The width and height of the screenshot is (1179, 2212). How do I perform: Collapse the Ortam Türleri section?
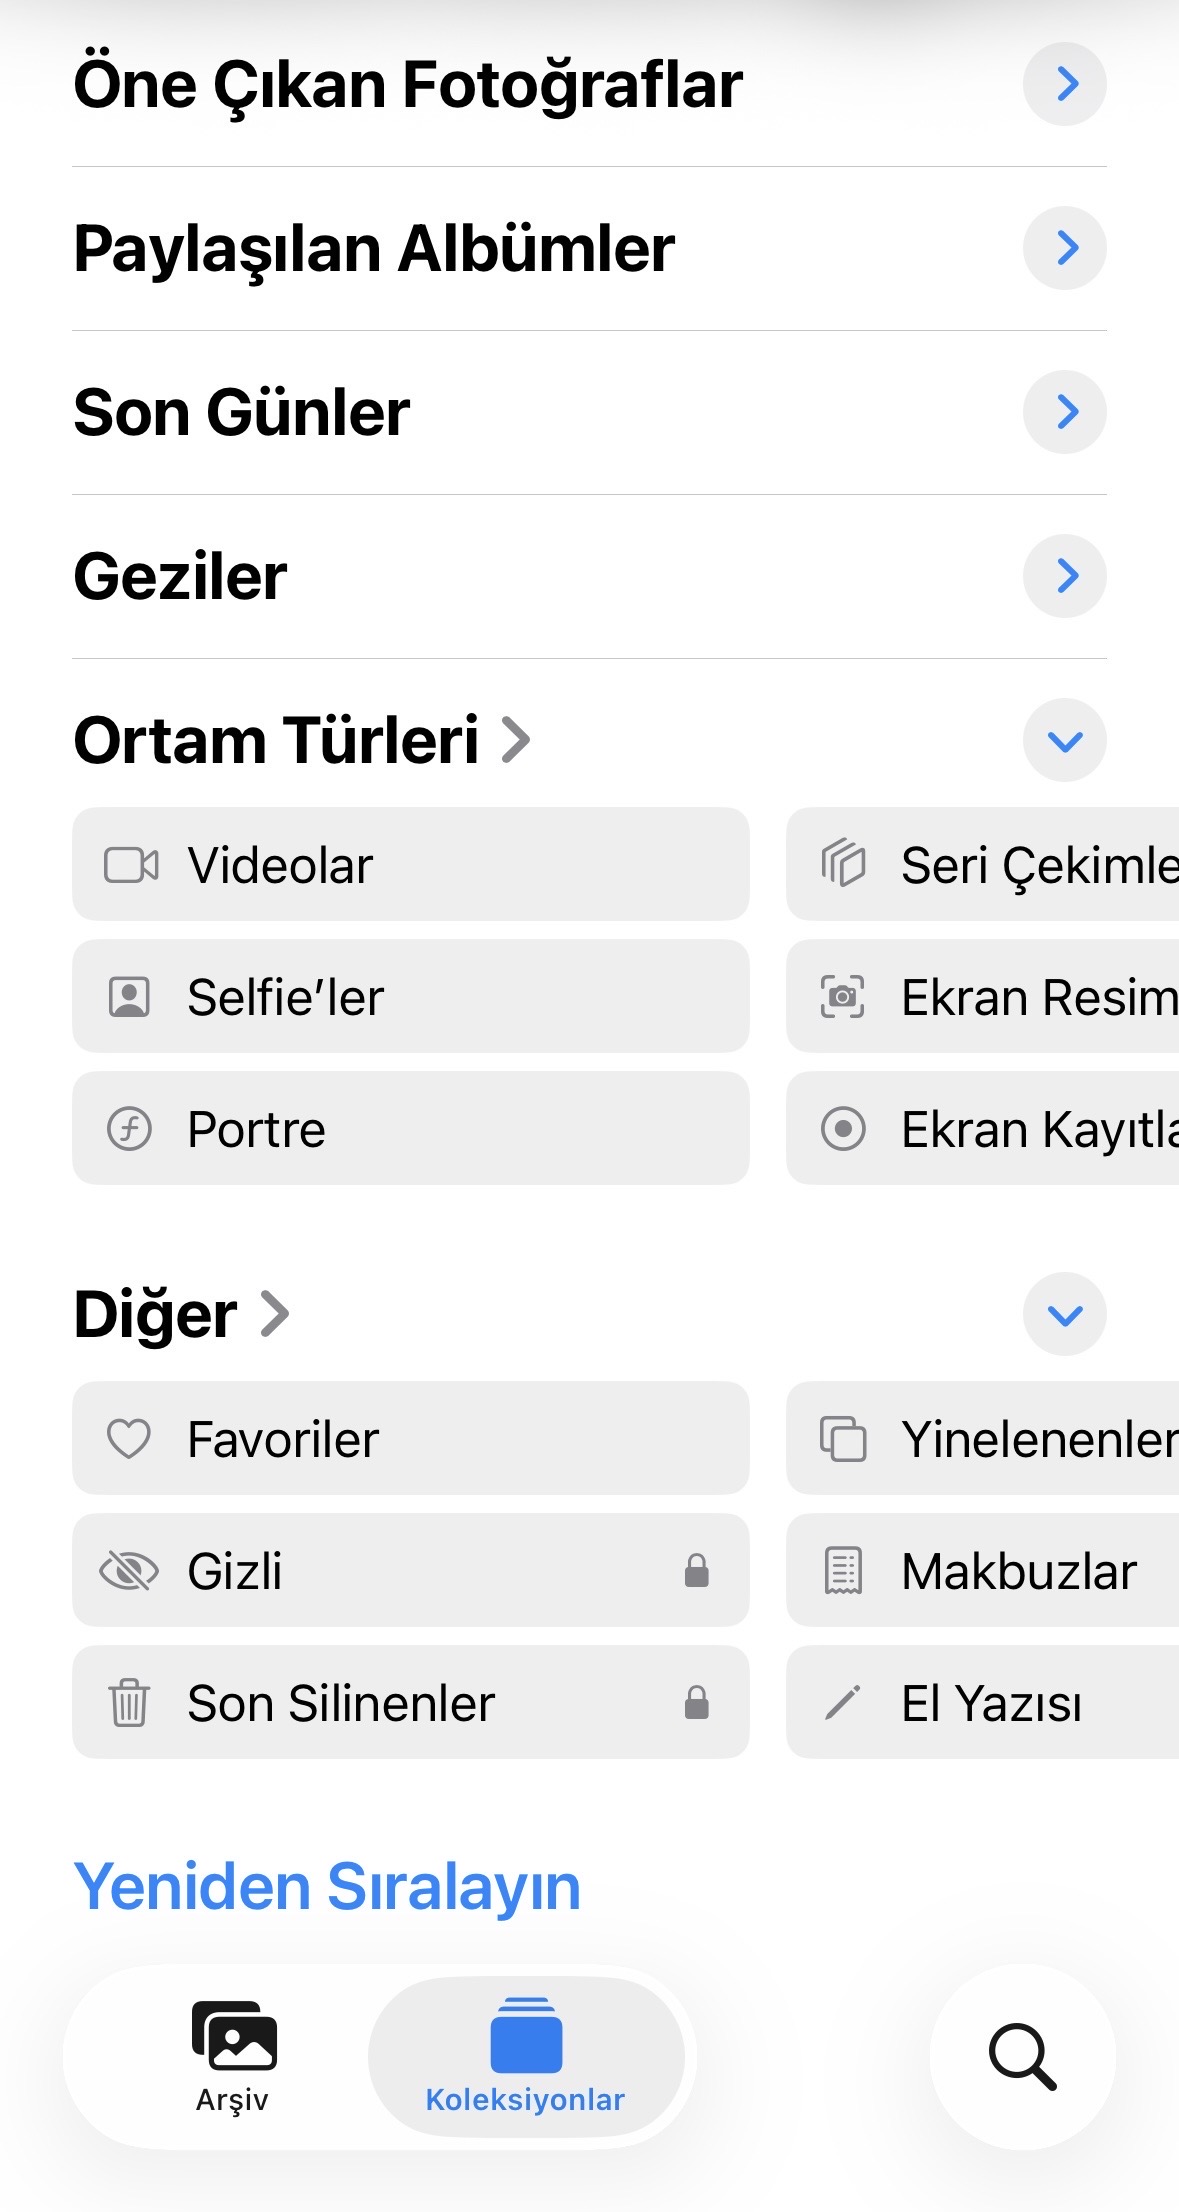1065,740
